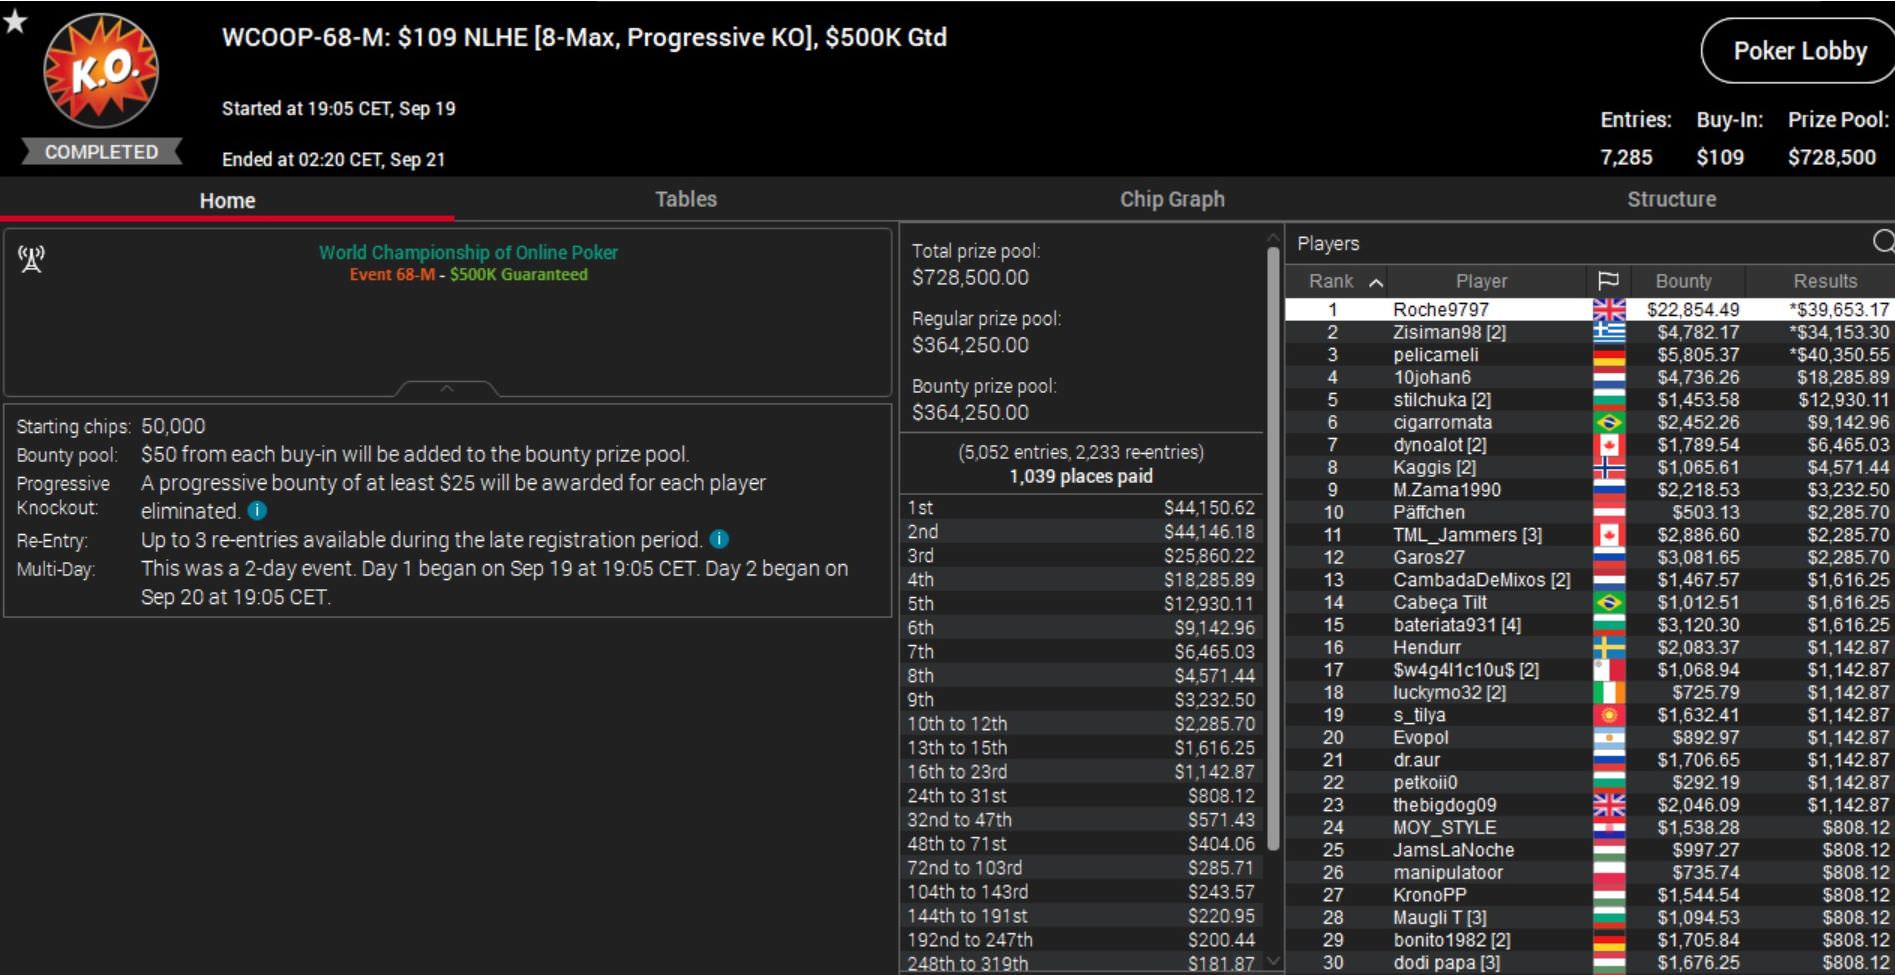Click the broadcast antenna icon
The width and height of the screenshot is (1895, 975).
tap(31, 259)
